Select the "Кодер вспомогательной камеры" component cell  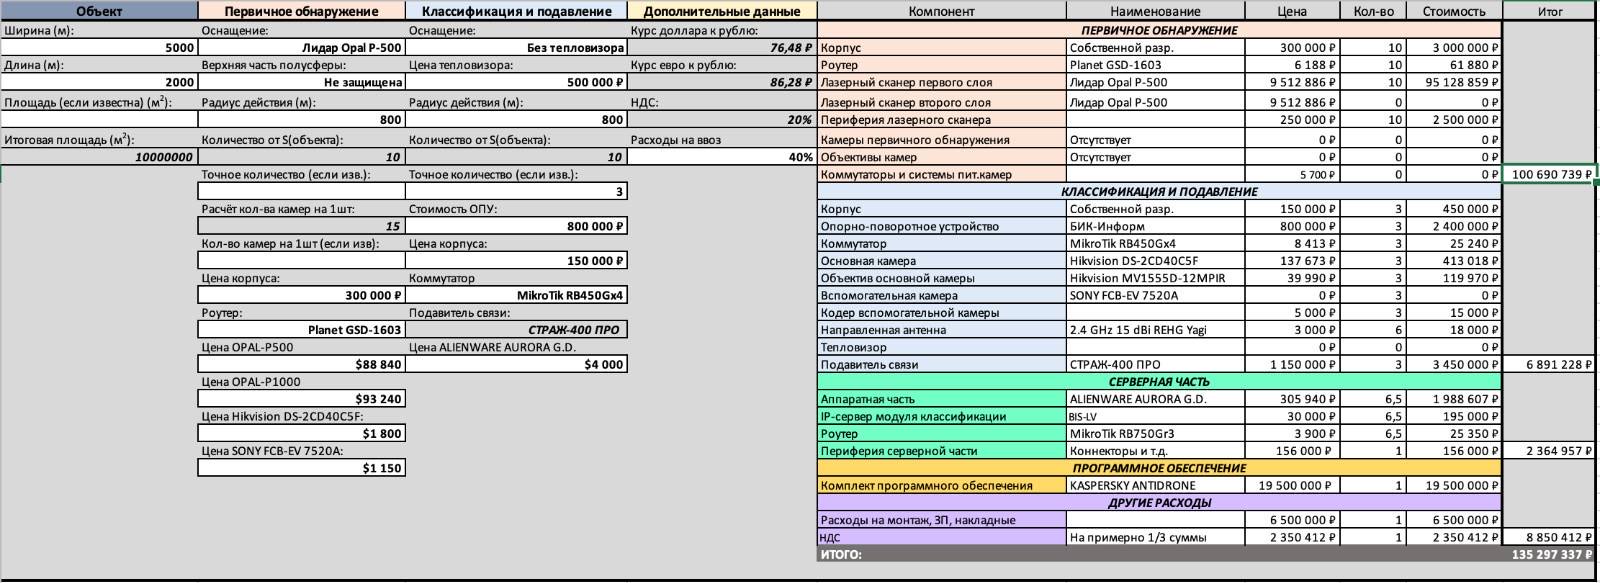pos(941,313)
